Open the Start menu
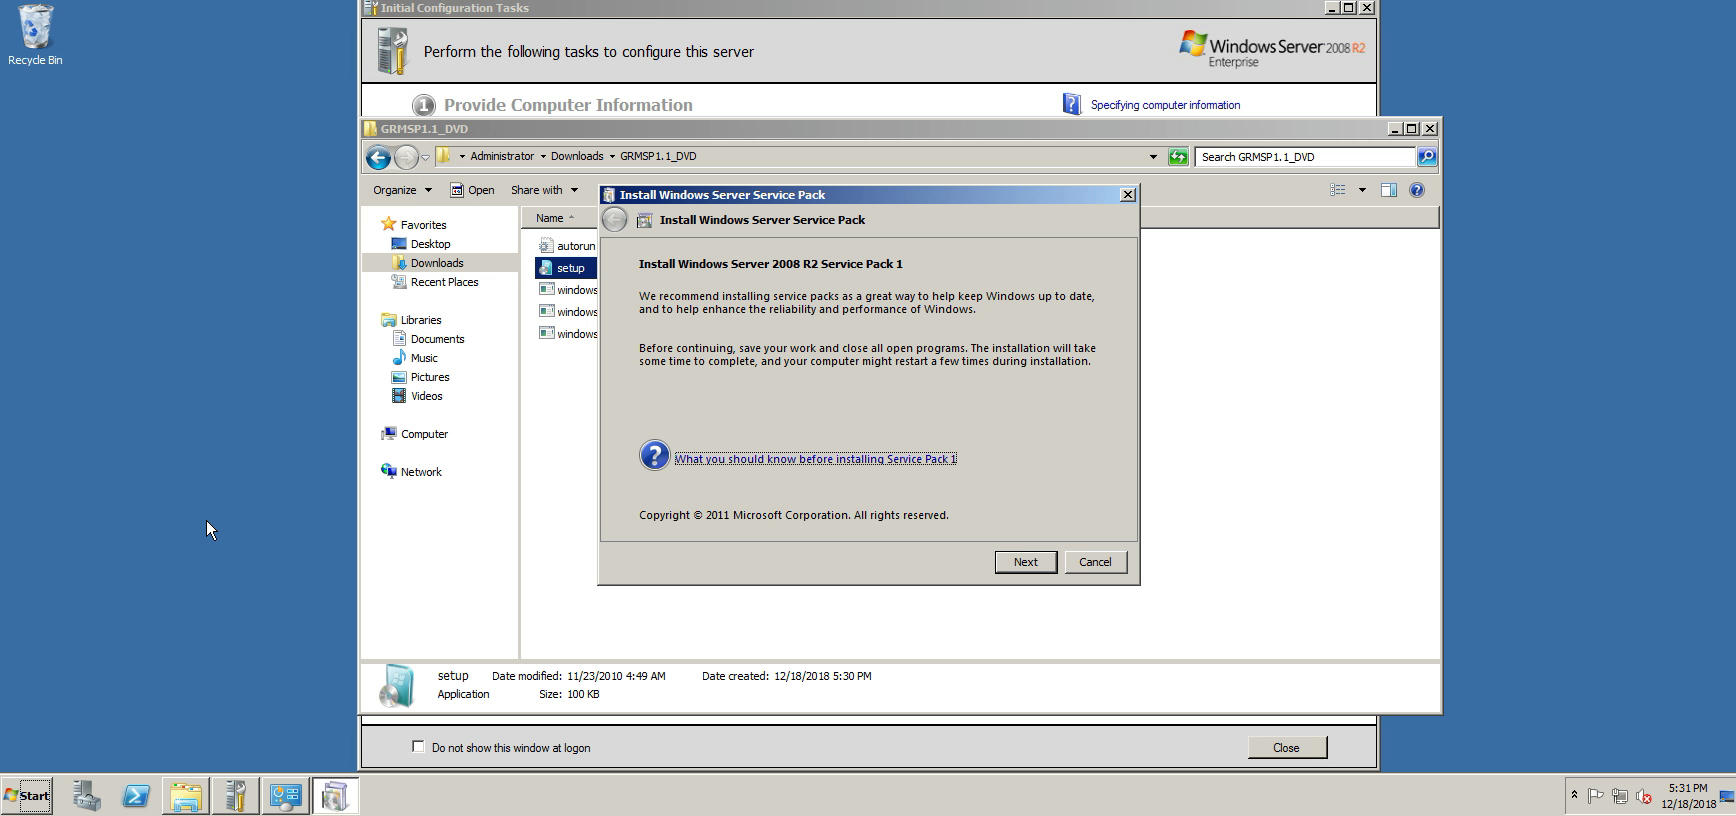 [x=27, y=796]
